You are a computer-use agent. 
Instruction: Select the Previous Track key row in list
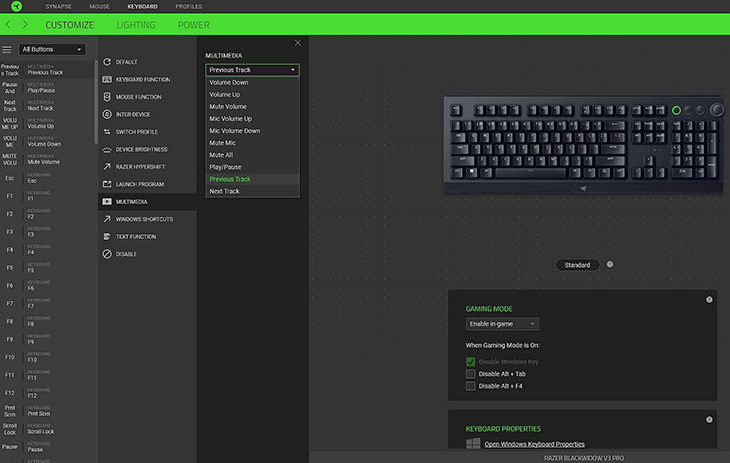click(x=47, y=70)
